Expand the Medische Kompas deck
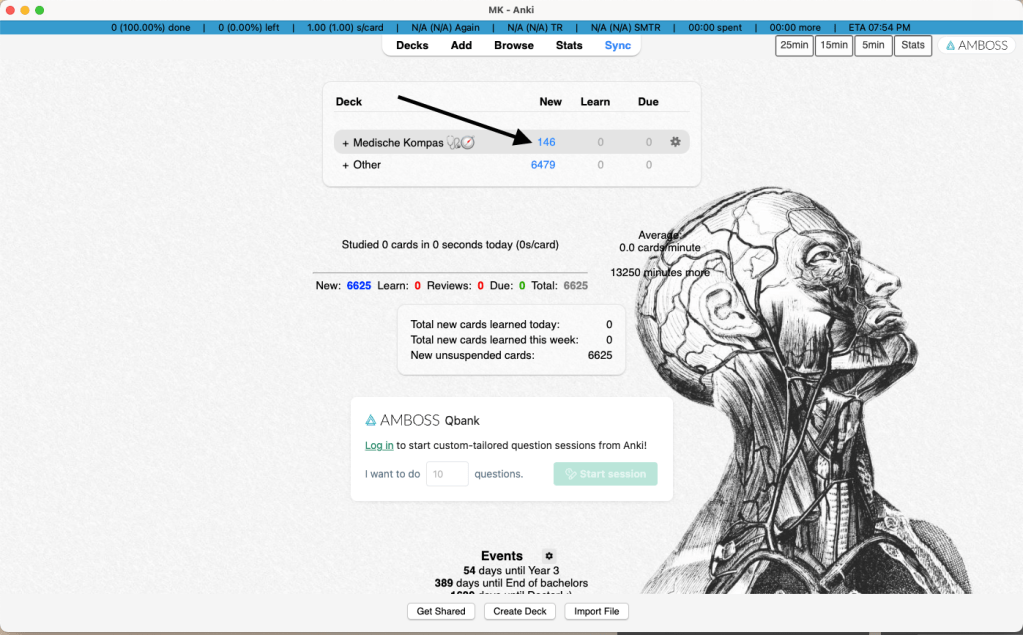Screen dimensions: 1023x635 click(x=346, y=143)
